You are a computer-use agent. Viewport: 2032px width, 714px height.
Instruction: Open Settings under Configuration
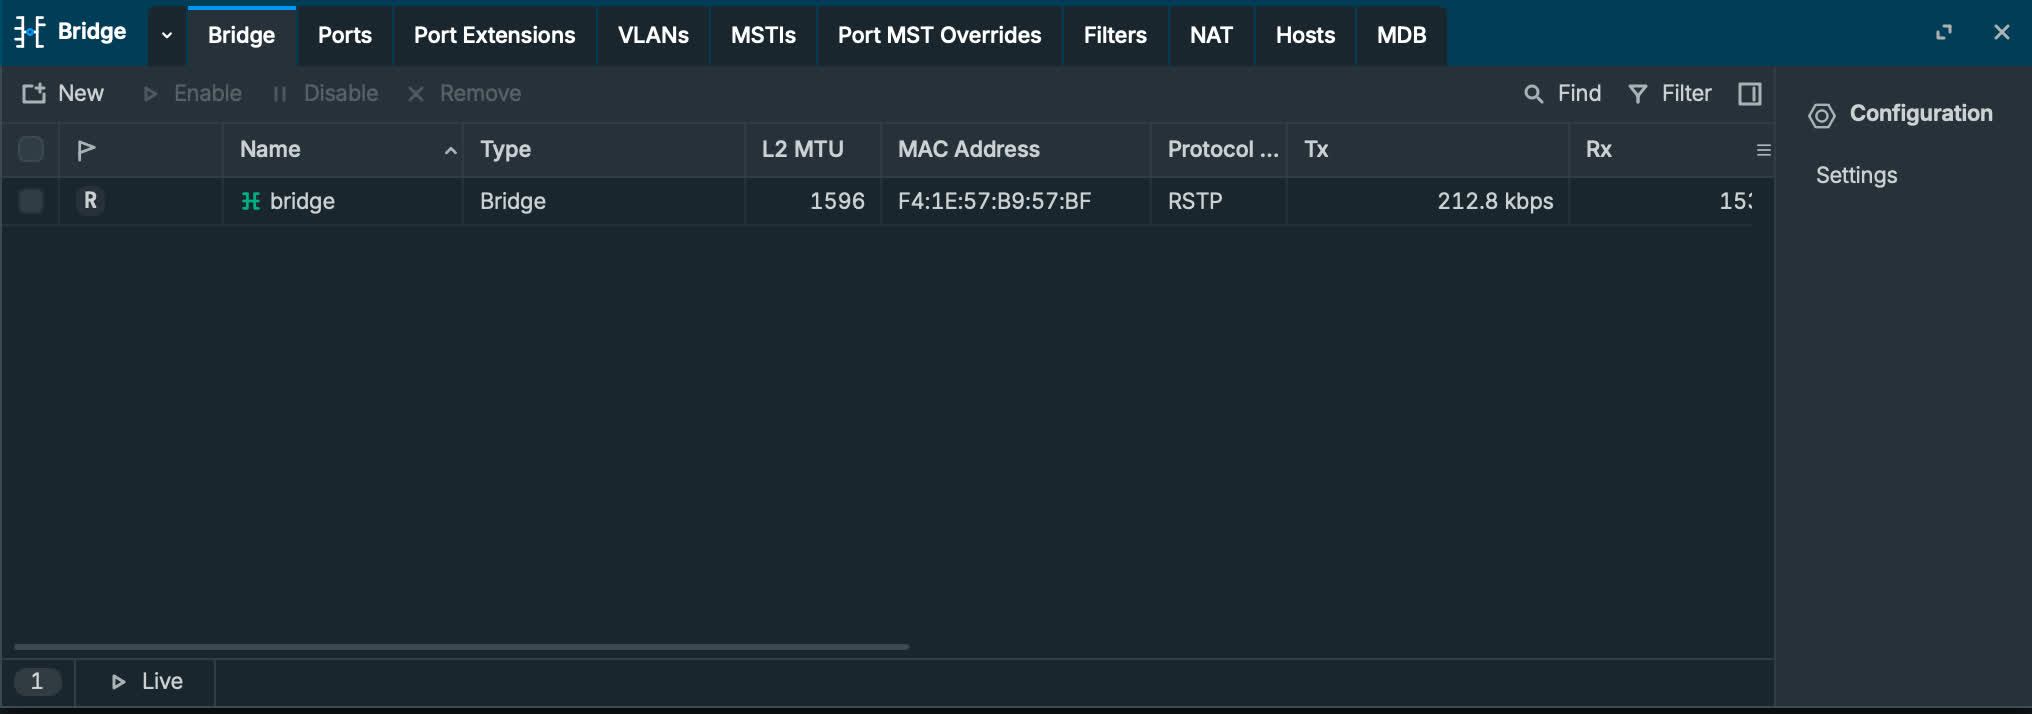tap(1856, 175)
